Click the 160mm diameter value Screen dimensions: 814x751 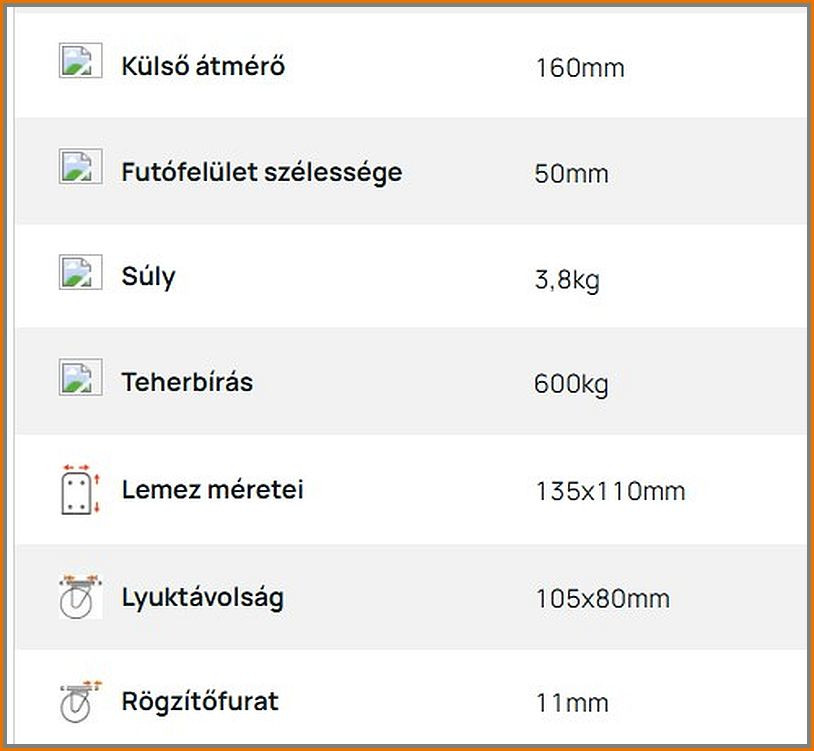coord(580,68)
